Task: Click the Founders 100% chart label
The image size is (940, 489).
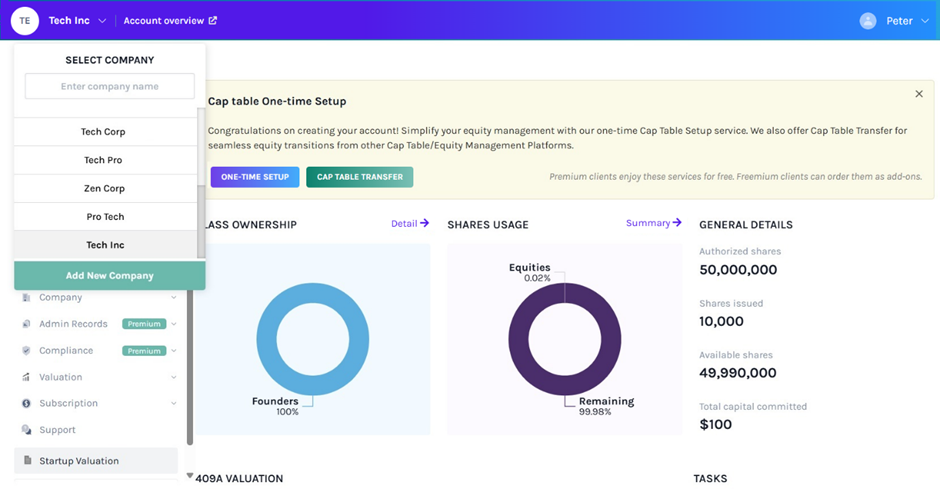Action: 275,406
